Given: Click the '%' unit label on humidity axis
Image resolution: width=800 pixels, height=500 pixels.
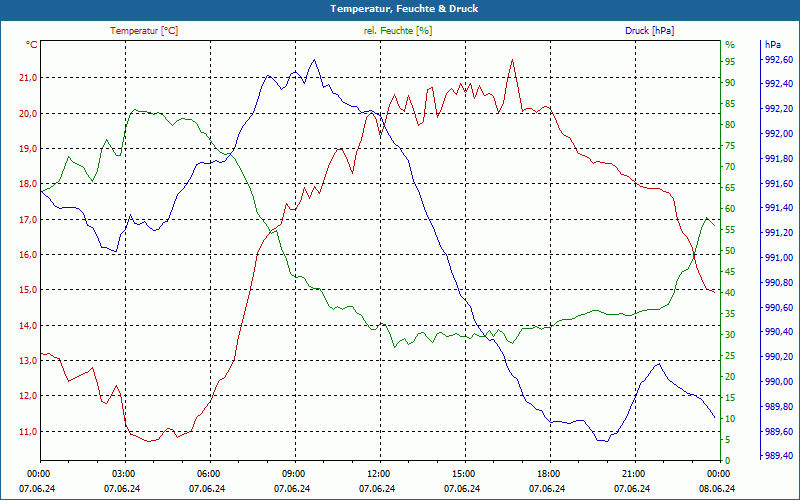Looking at the screenshot, I should click(730, 45).
